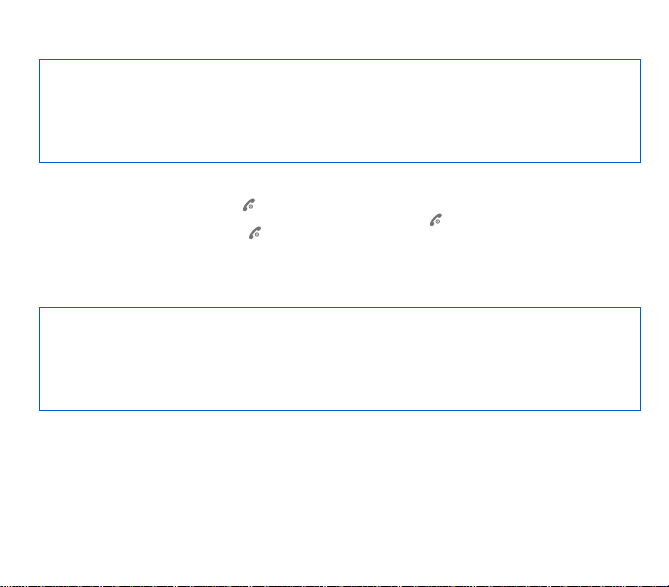The width and height of the screenshot is (669, 587).
Task: Focus the bottom blue outlined text area
Action: [340, 359]
